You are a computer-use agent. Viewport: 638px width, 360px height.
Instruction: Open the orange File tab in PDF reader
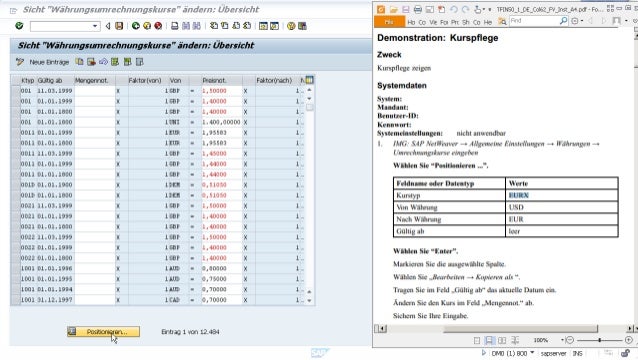[389, 22]
